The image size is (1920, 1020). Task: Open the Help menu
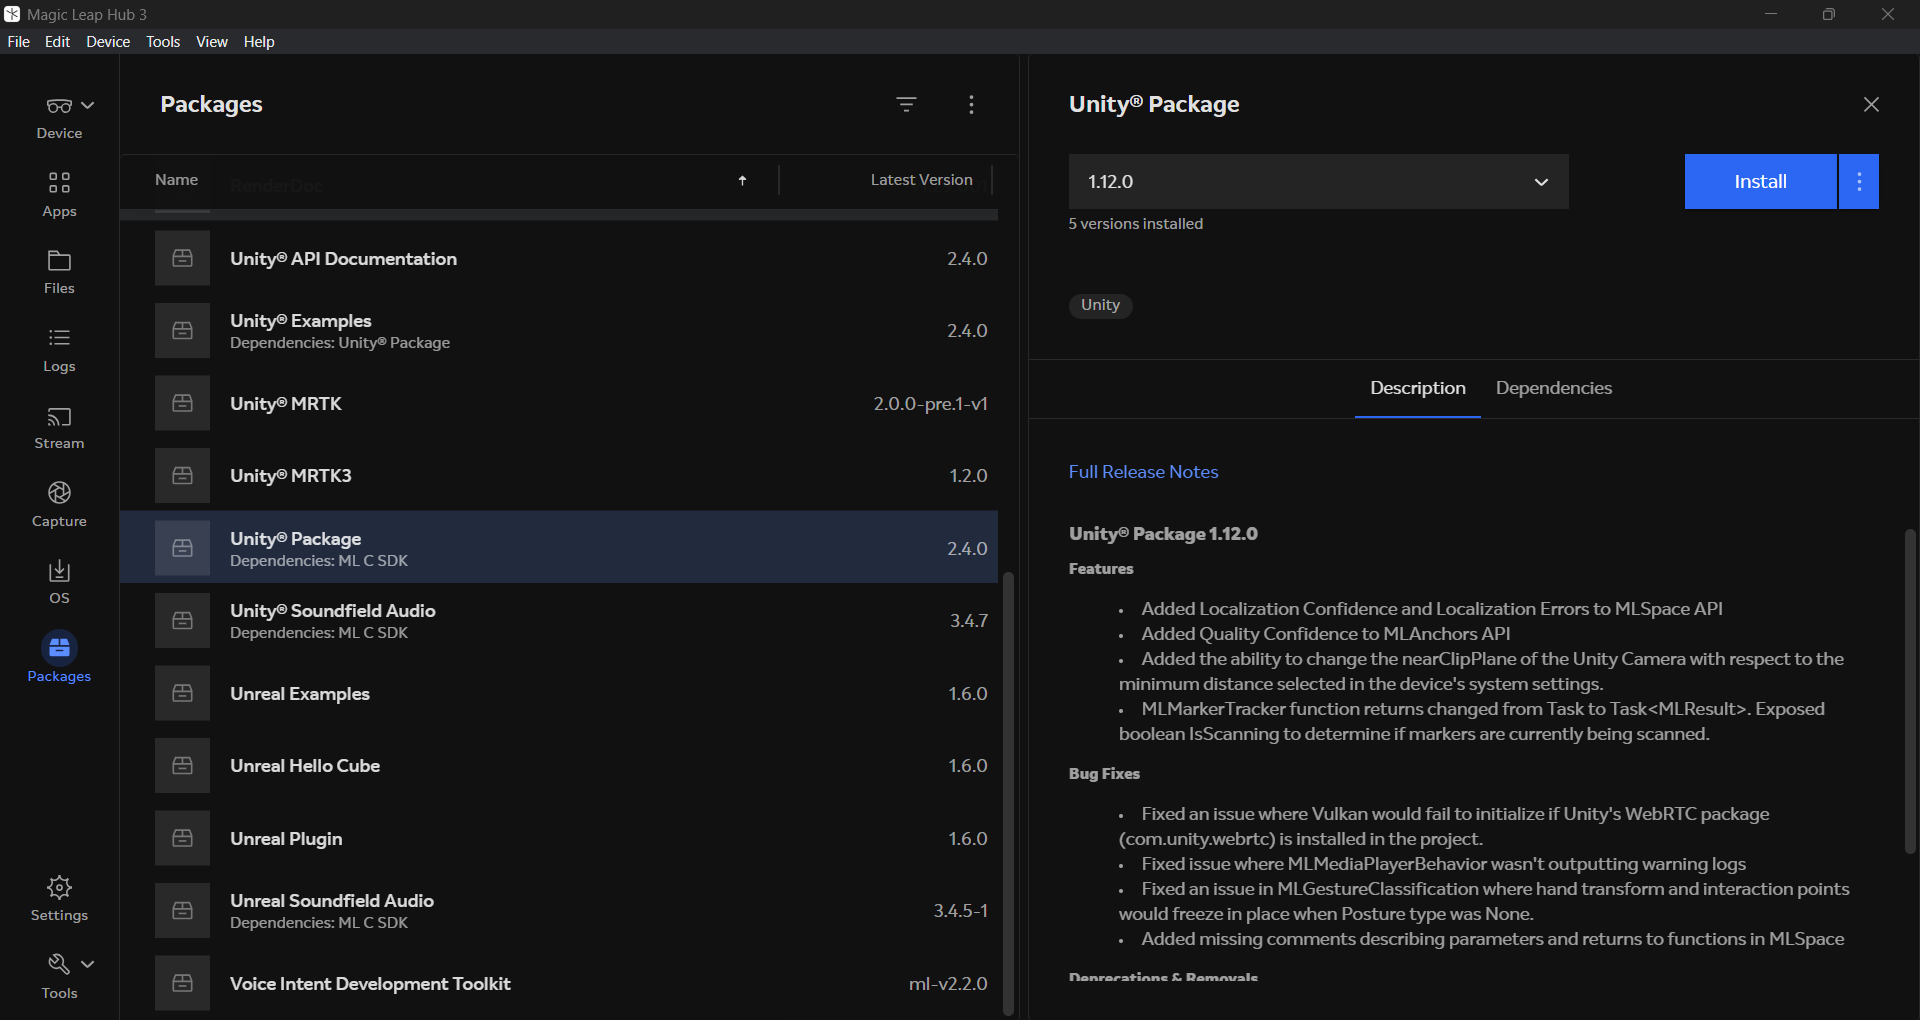pos(258,41)
